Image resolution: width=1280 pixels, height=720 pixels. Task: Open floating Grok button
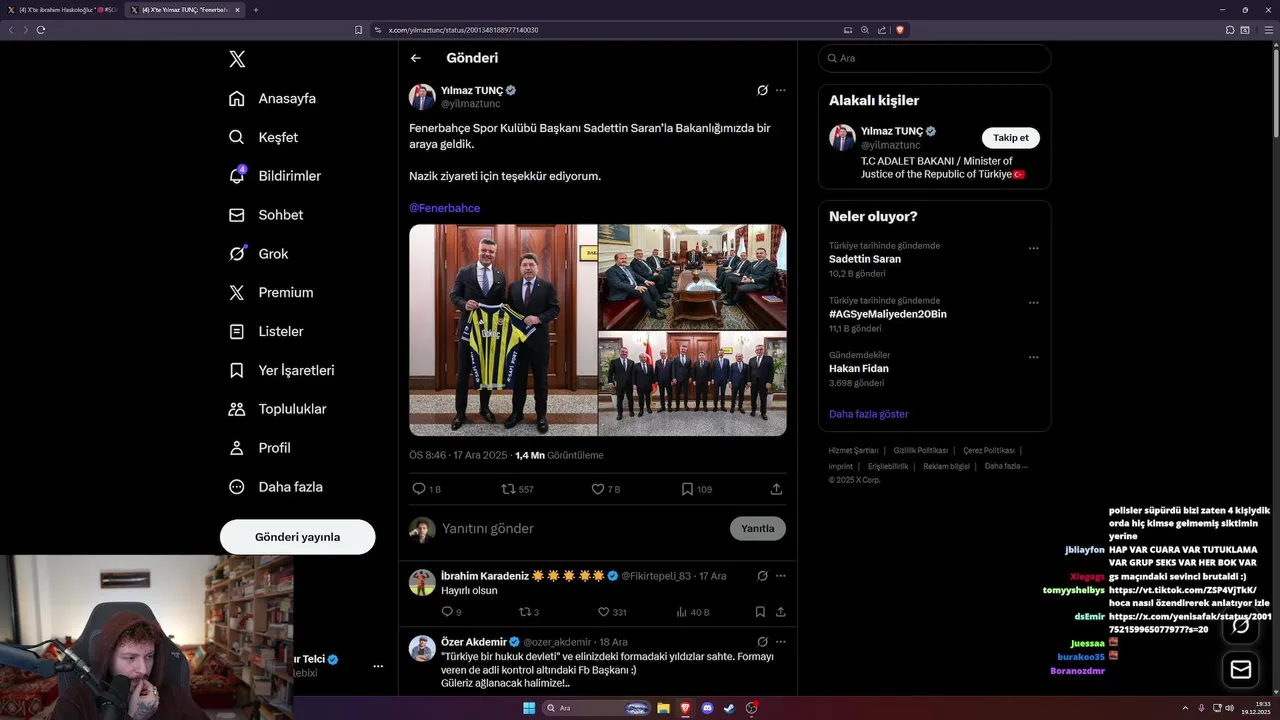click(x=1241, y=626)
